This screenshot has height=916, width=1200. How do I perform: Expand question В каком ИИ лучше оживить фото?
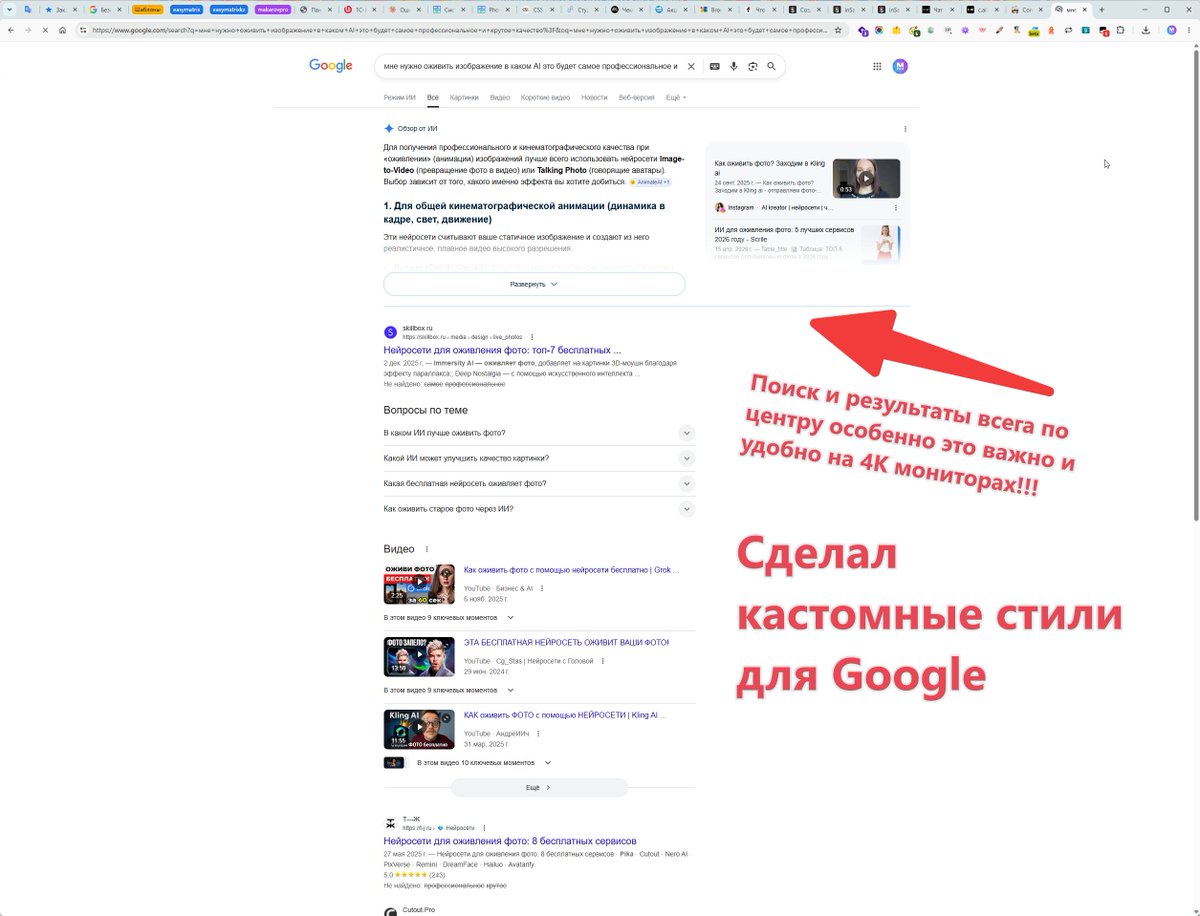[686, 433]
